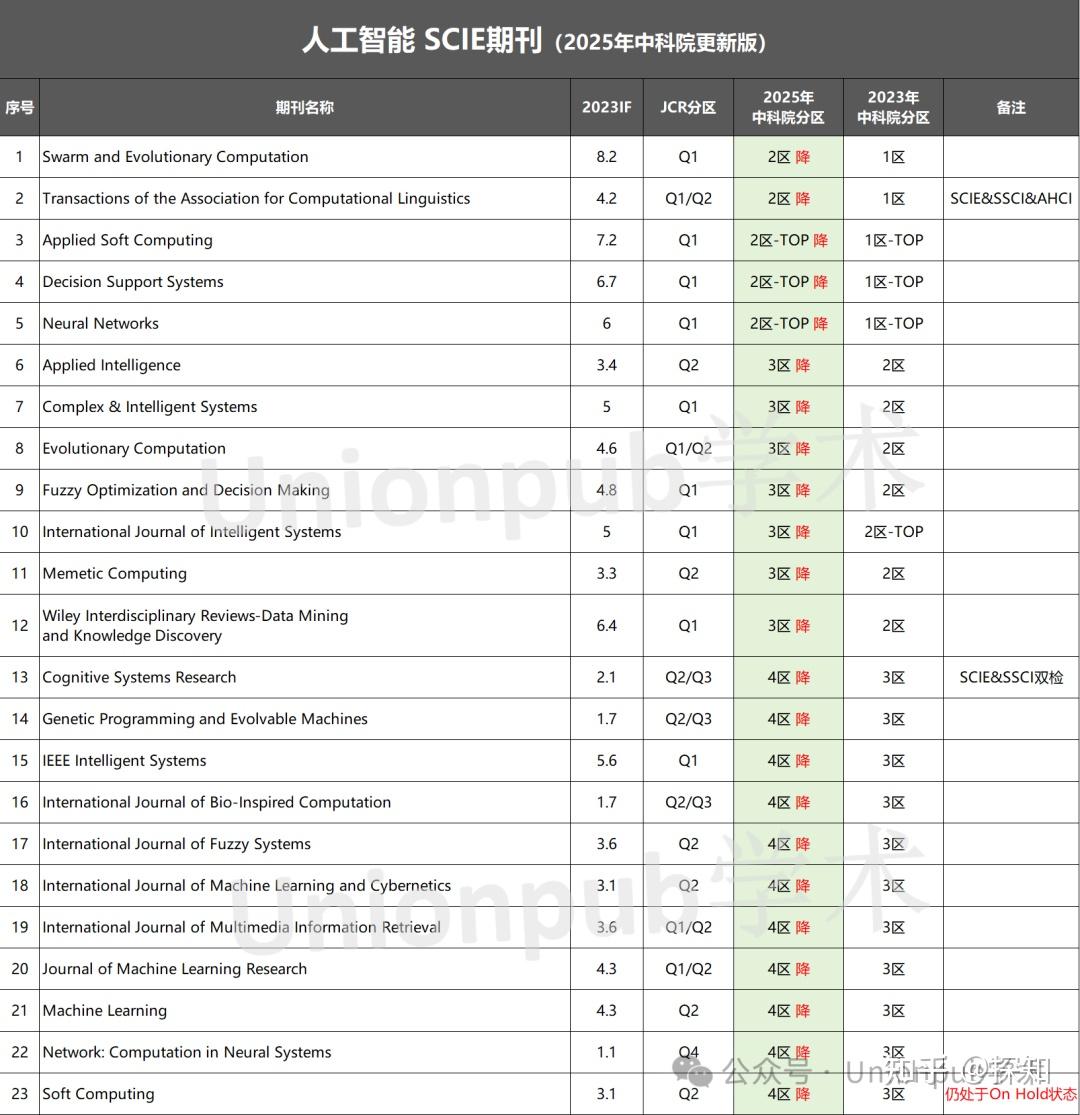1080x1115 pixels.
Task: Click the '序号' column header
Action: tap(19, 107)
